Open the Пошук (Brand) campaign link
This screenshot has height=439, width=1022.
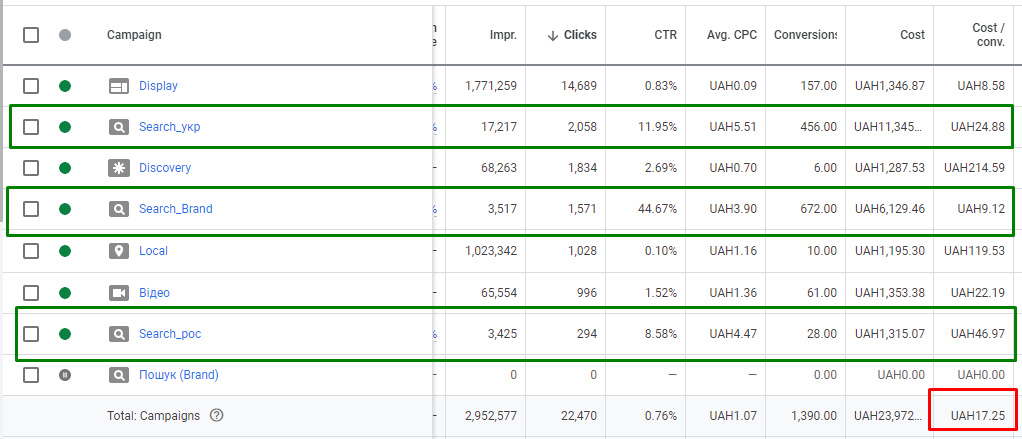tap(178, 375)
